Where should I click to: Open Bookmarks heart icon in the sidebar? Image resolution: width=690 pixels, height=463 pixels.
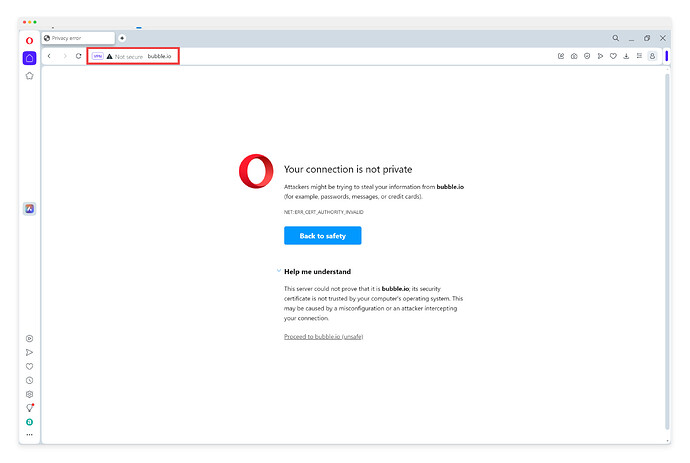[29, 366]
